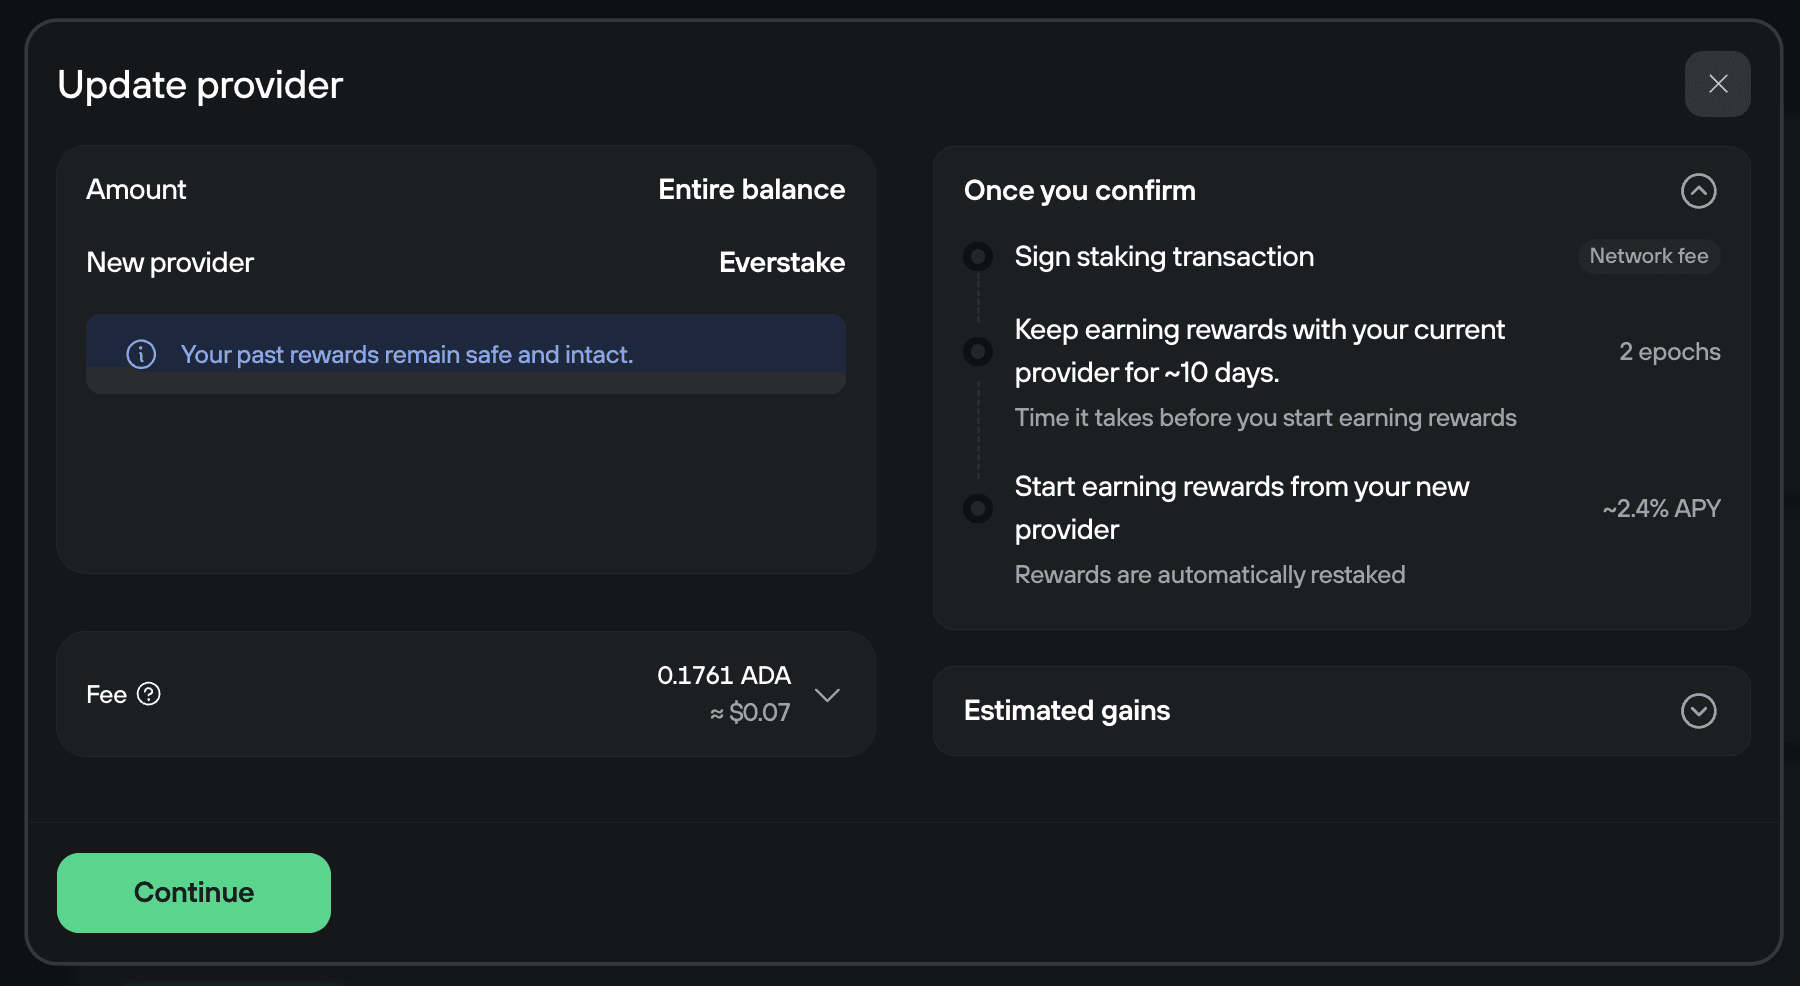This screenshot has width=1800, height=986.
Task: Click the Estimated gains disclosure icon
Action: [1697, 711]
